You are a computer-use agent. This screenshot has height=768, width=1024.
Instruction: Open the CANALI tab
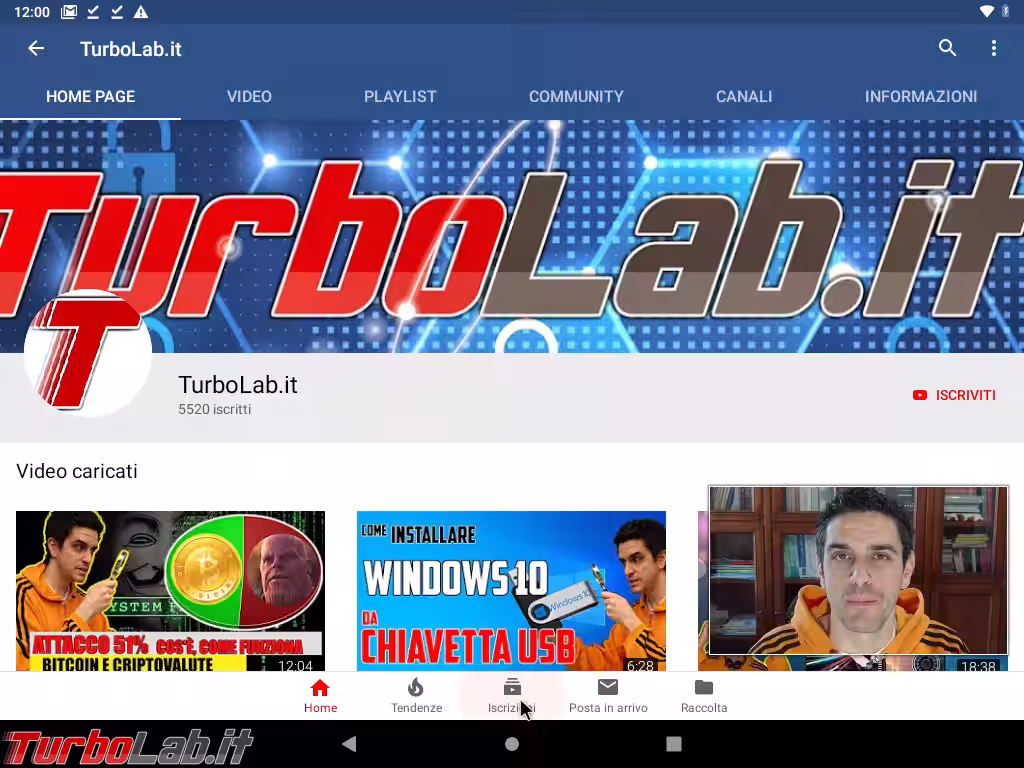click(x=744, y=96)
